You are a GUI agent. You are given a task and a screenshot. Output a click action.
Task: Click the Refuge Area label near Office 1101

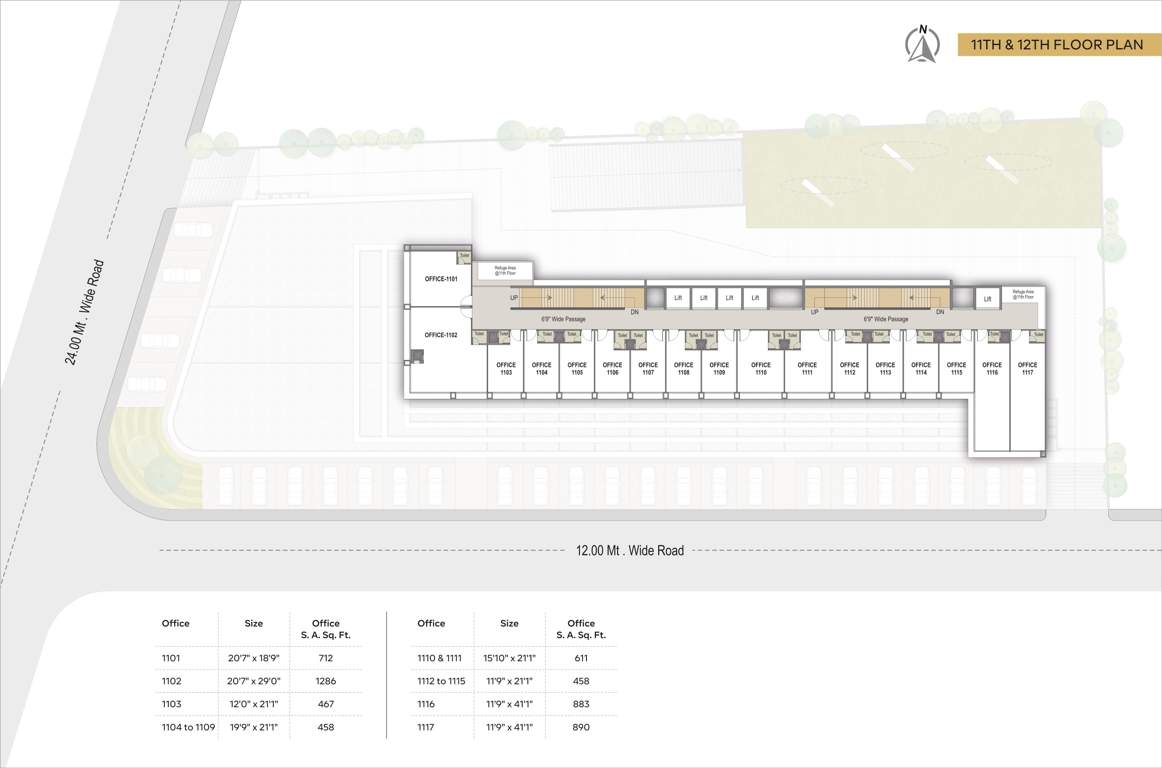[x=505, y=269]
